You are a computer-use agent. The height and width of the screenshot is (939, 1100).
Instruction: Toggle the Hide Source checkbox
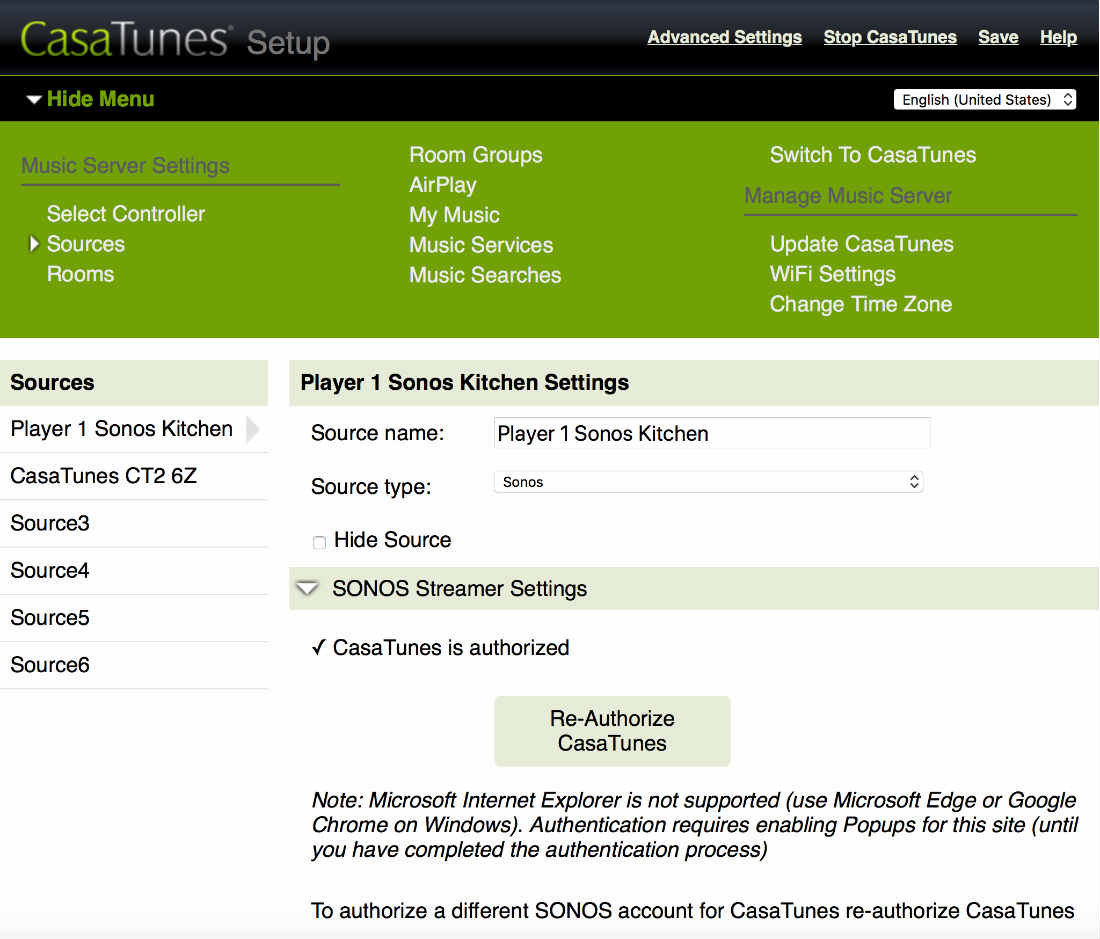pos(319,542)
